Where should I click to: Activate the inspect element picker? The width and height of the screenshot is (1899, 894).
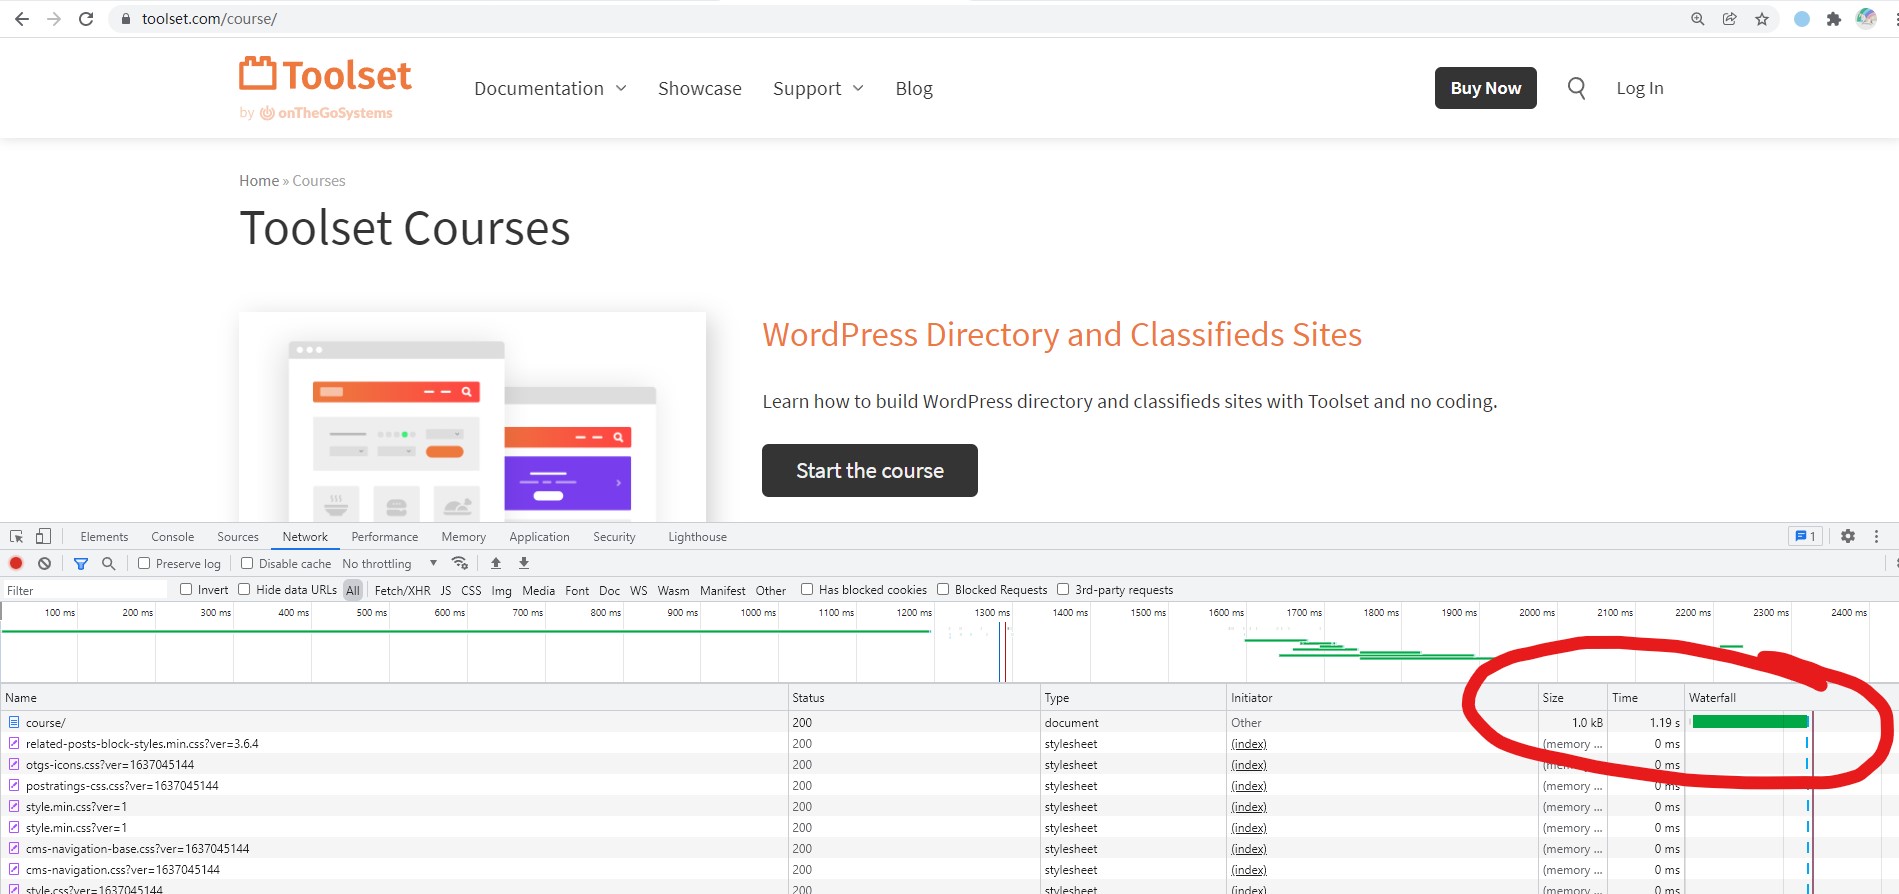[x=16, y=536]
